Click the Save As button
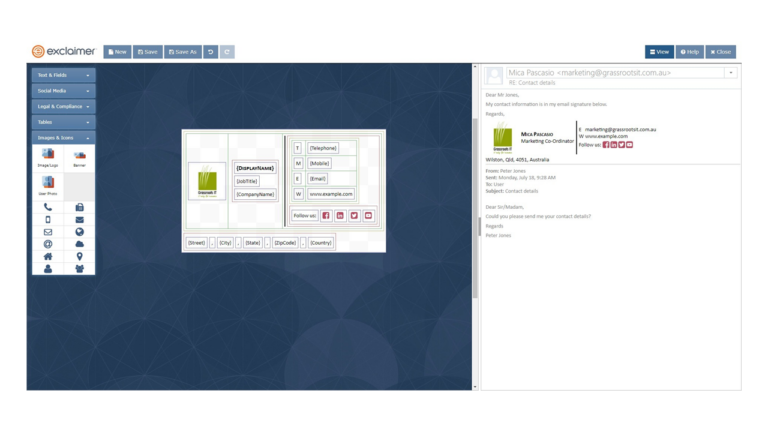The width and height of the screenshot is (768, 432). pos(183,52)
